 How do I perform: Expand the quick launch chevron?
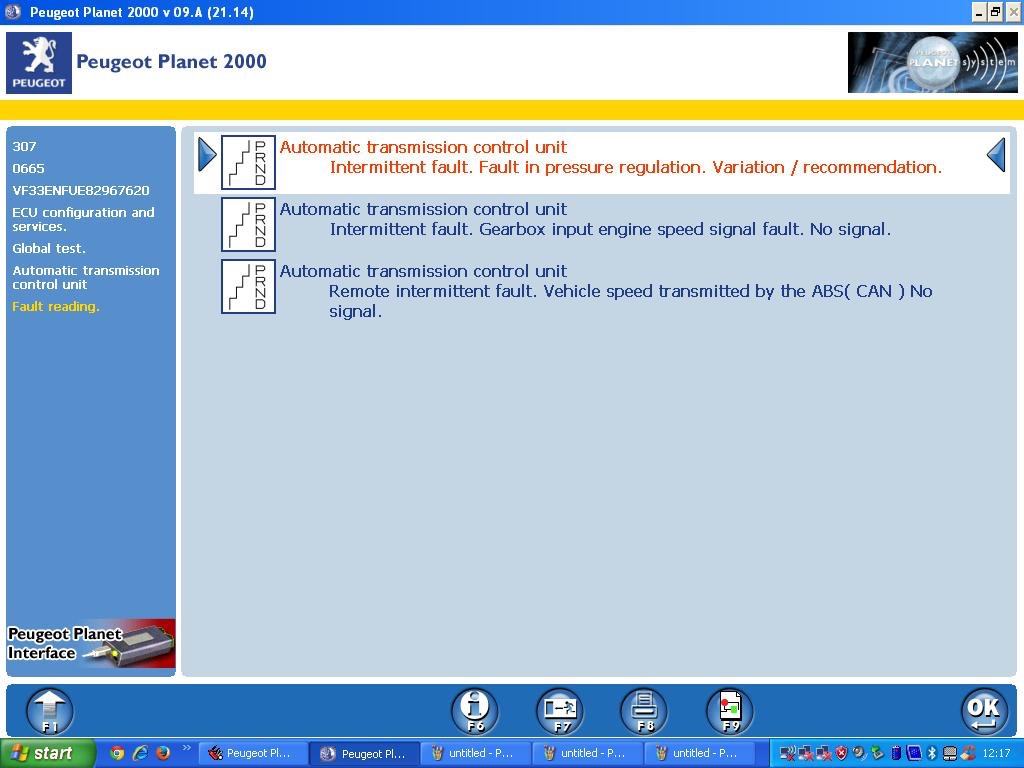coord(186,748)
